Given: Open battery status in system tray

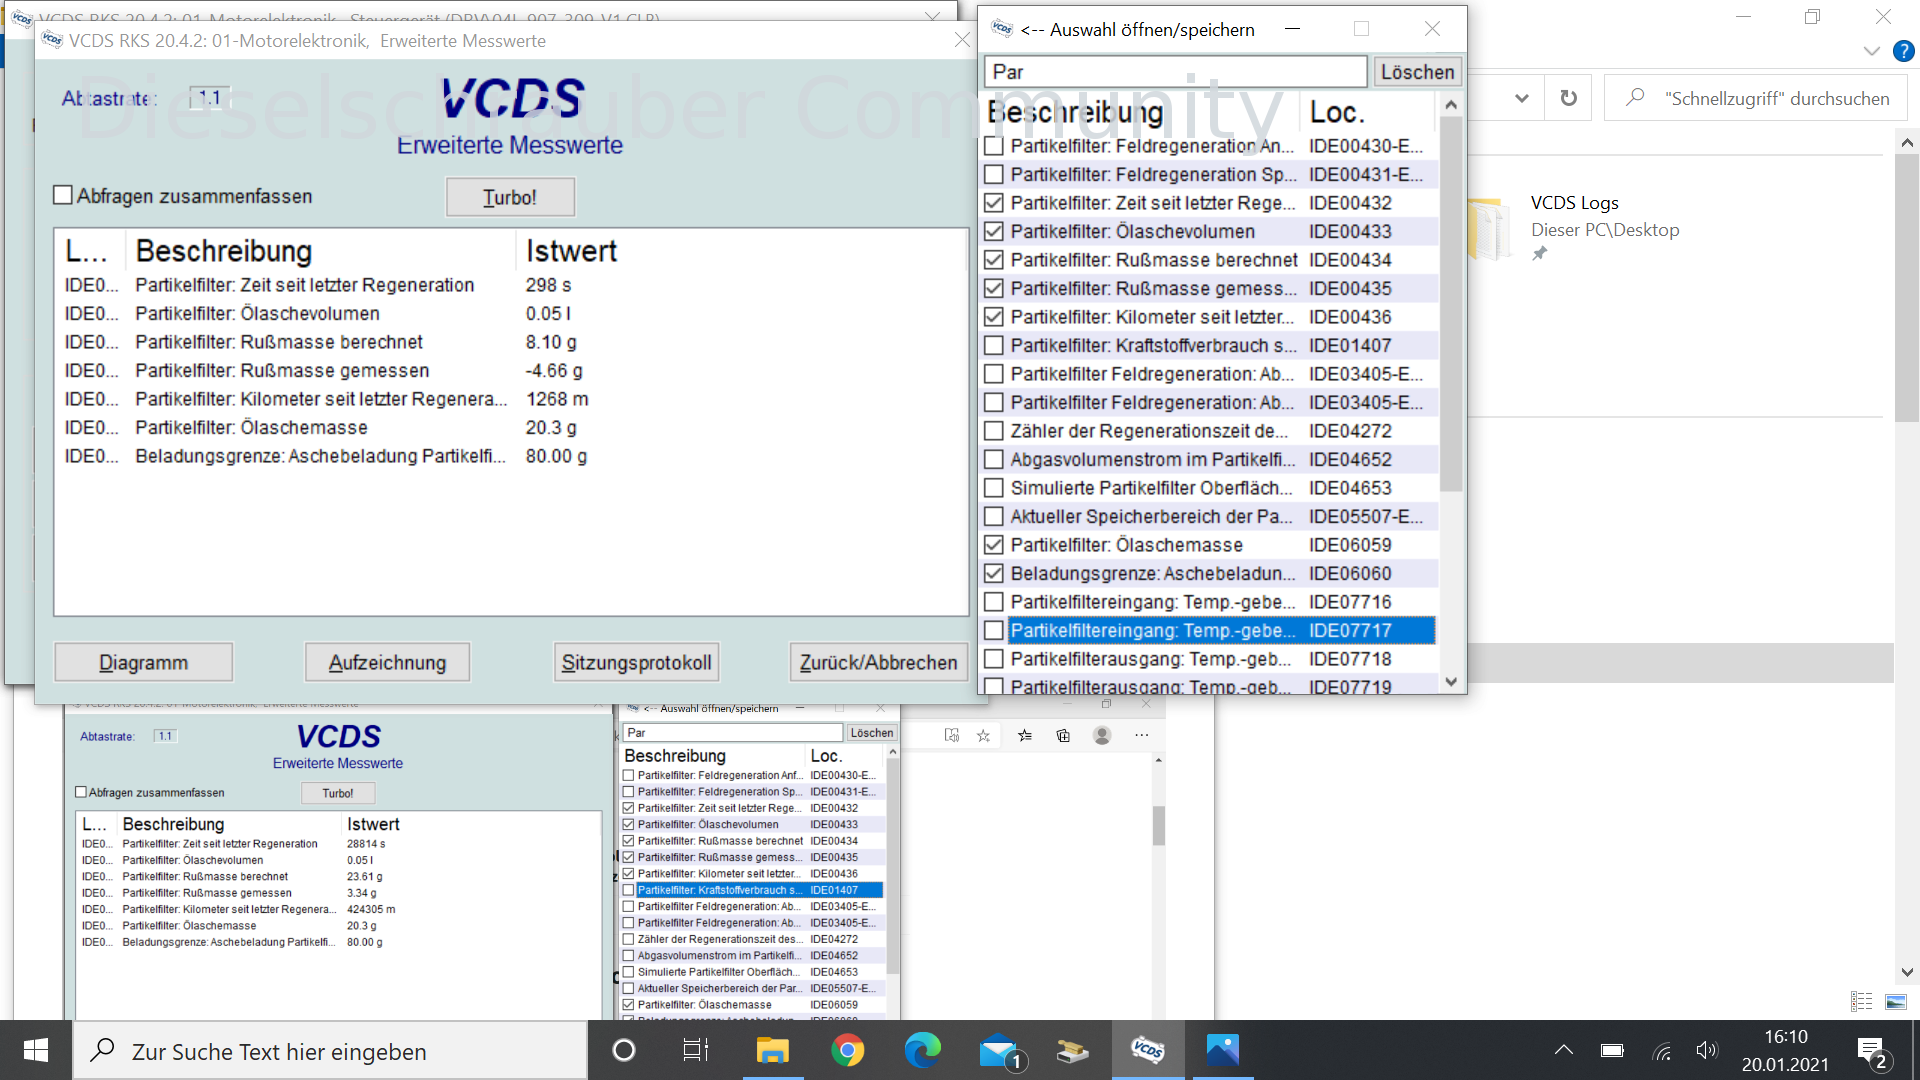Looking at the screenshot, I should 1612,1050.
